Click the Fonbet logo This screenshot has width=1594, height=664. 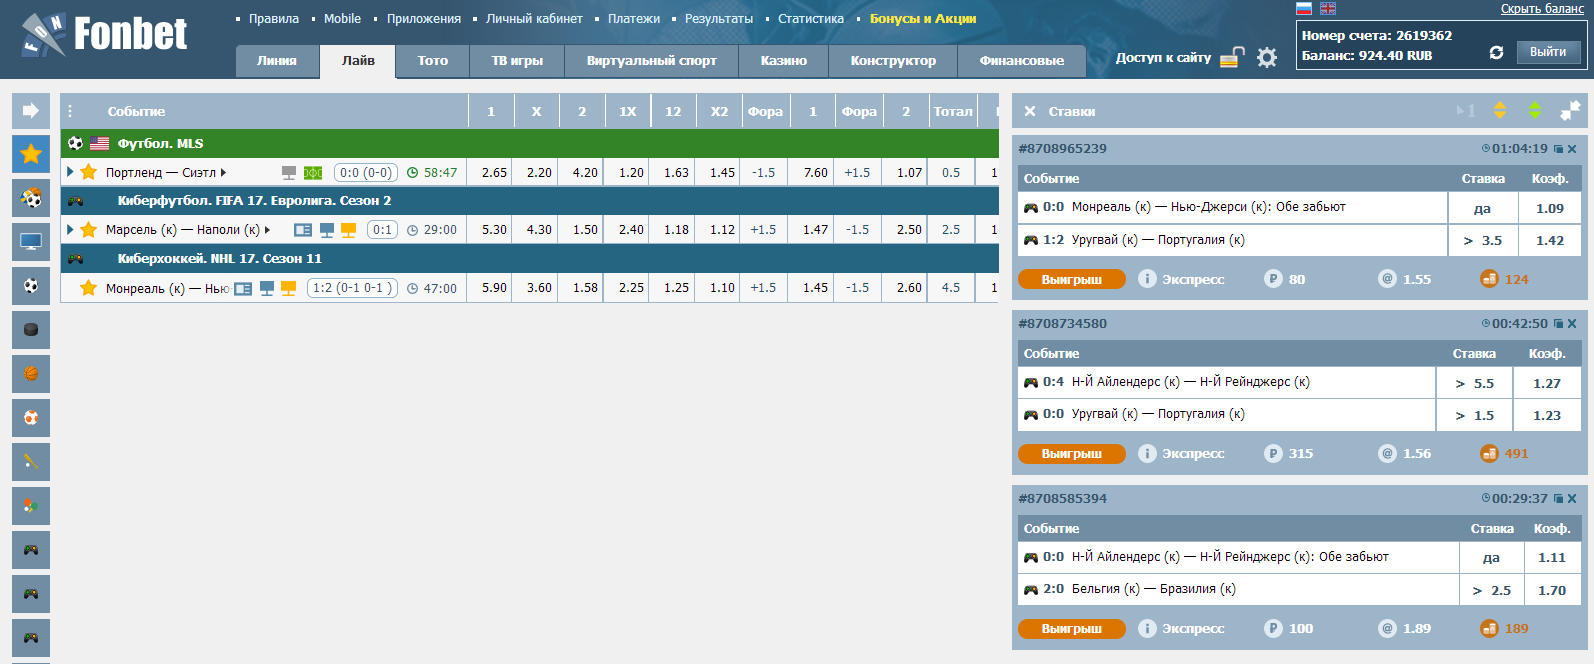(104, 34)
